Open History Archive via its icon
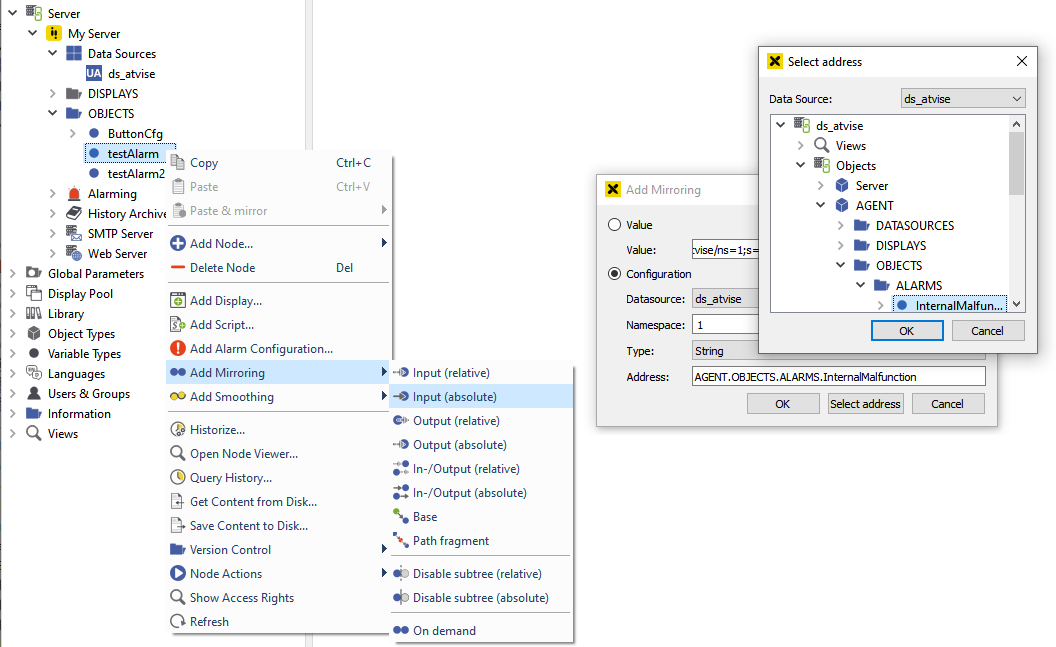Image resolution: width=1056 pixels, height=647 pixels. click(x=74, y=213)
